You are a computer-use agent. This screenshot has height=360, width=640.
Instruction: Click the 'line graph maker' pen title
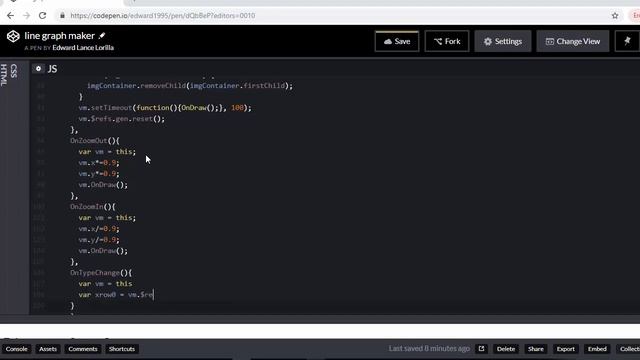pyautogui.click(x=60, y=36)
